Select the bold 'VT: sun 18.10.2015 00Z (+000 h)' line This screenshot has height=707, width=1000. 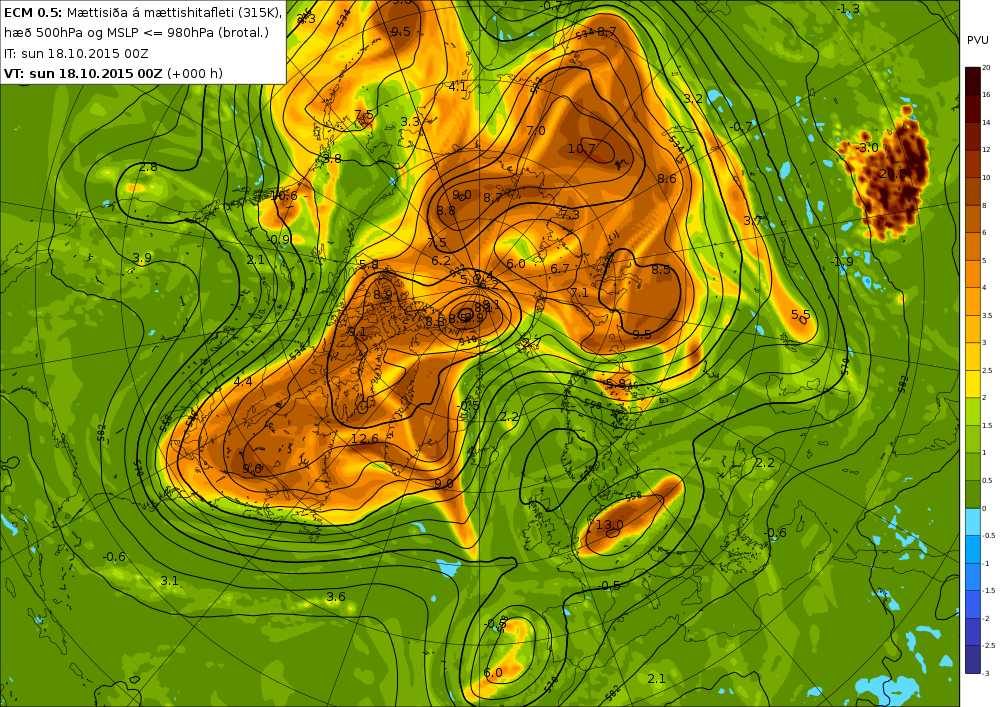[x=114, y=73]
